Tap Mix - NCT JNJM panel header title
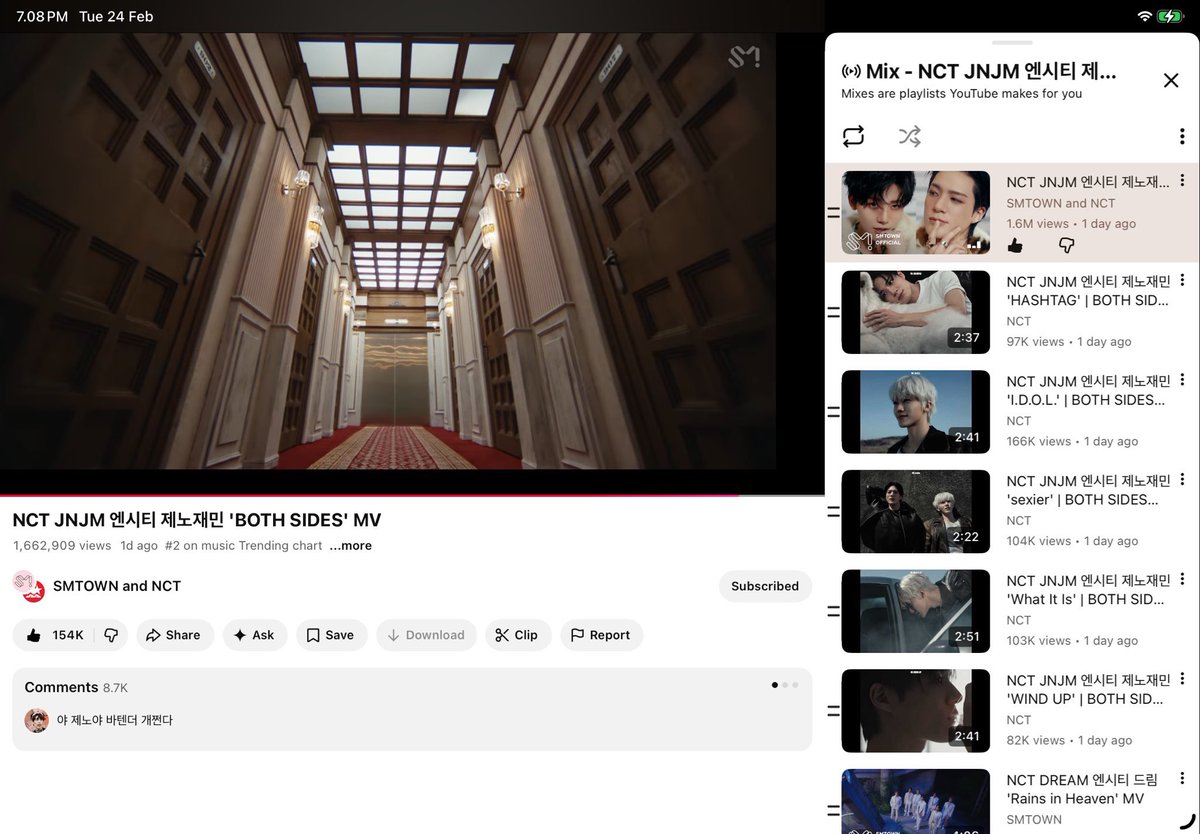 990,71
